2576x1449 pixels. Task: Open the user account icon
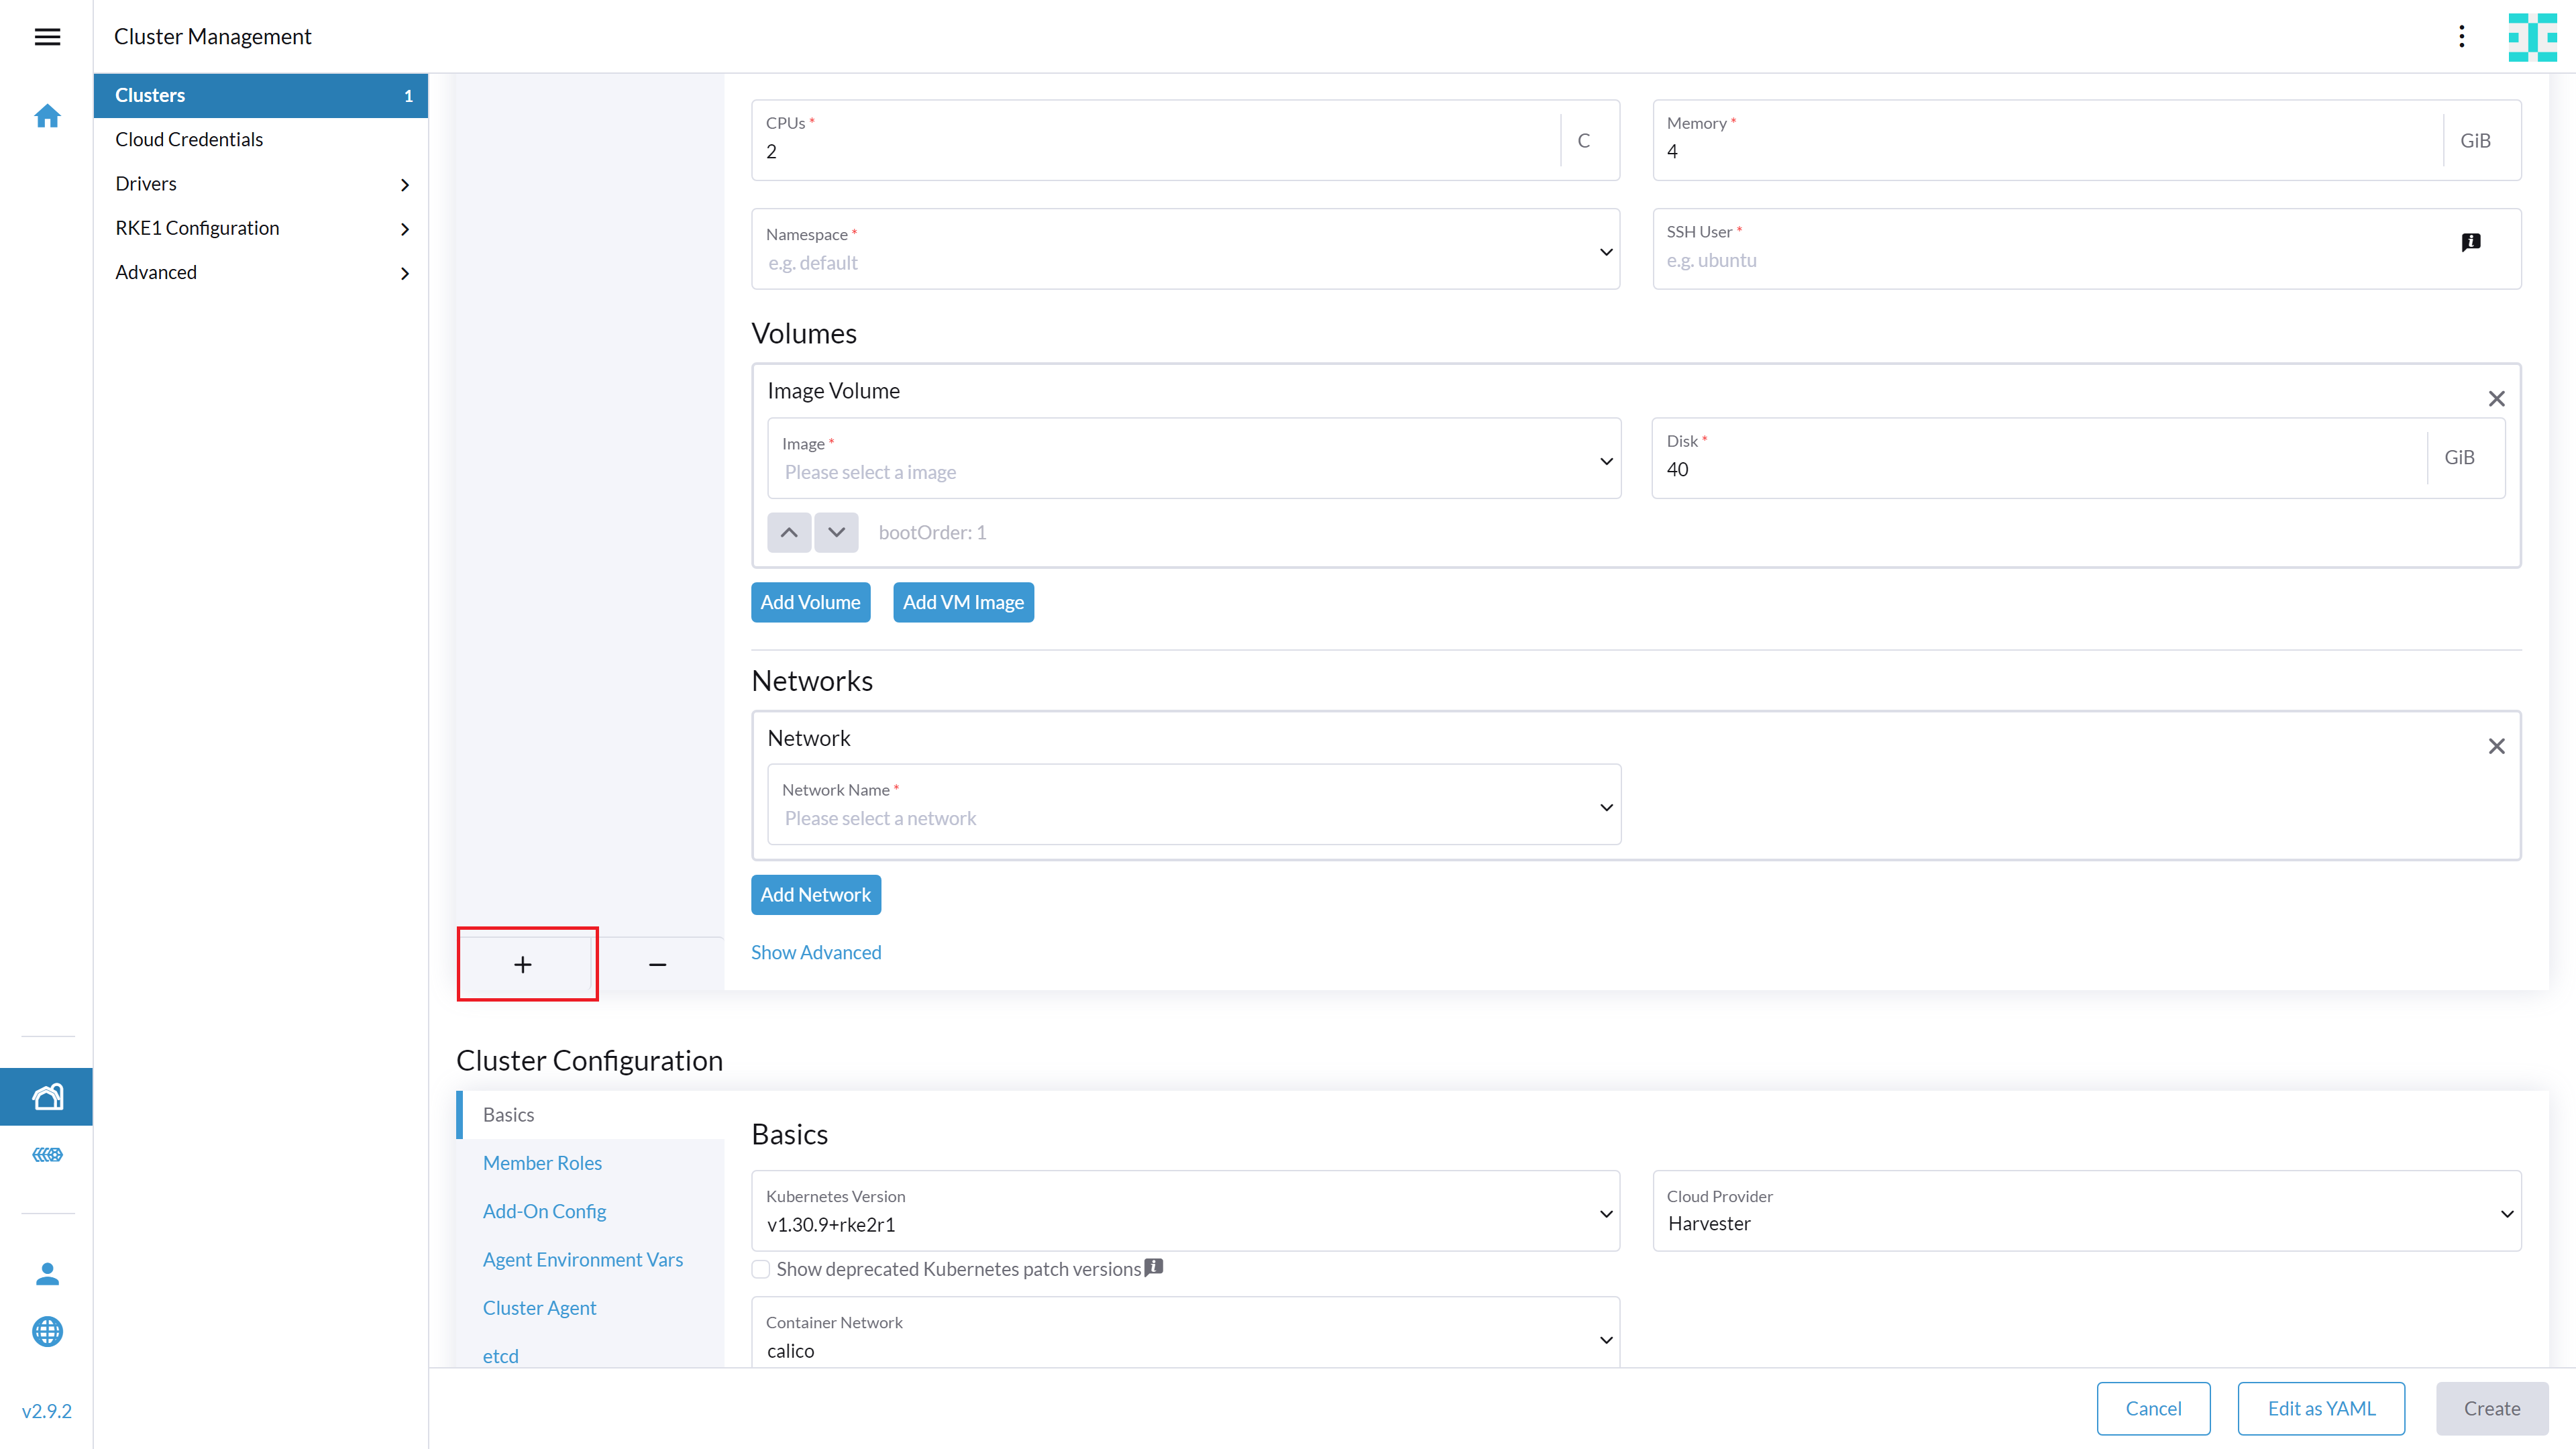tap(47, 1273)
